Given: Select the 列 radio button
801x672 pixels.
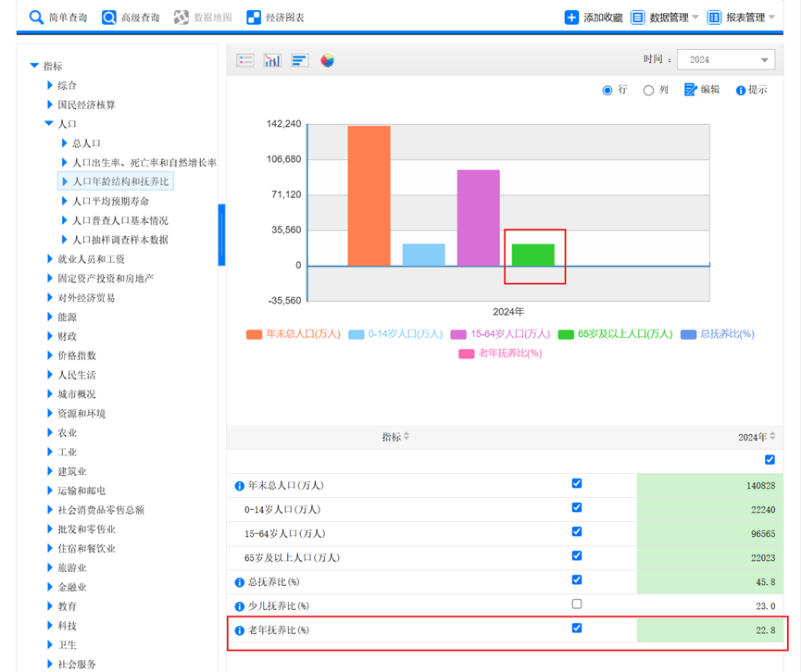Looking at the screenshot, I should pos(648,90).
